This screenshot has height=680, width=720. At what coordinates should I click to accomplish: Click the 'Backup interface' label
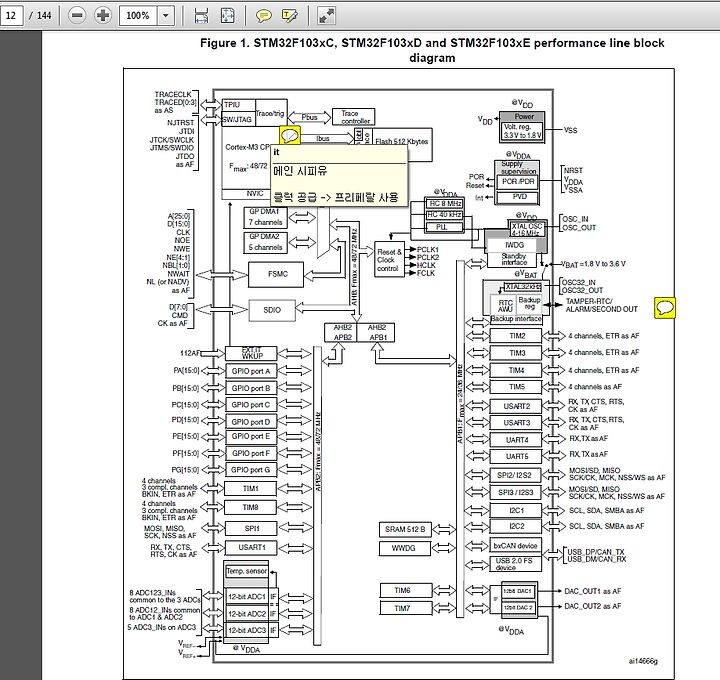[x=515, y=318]
